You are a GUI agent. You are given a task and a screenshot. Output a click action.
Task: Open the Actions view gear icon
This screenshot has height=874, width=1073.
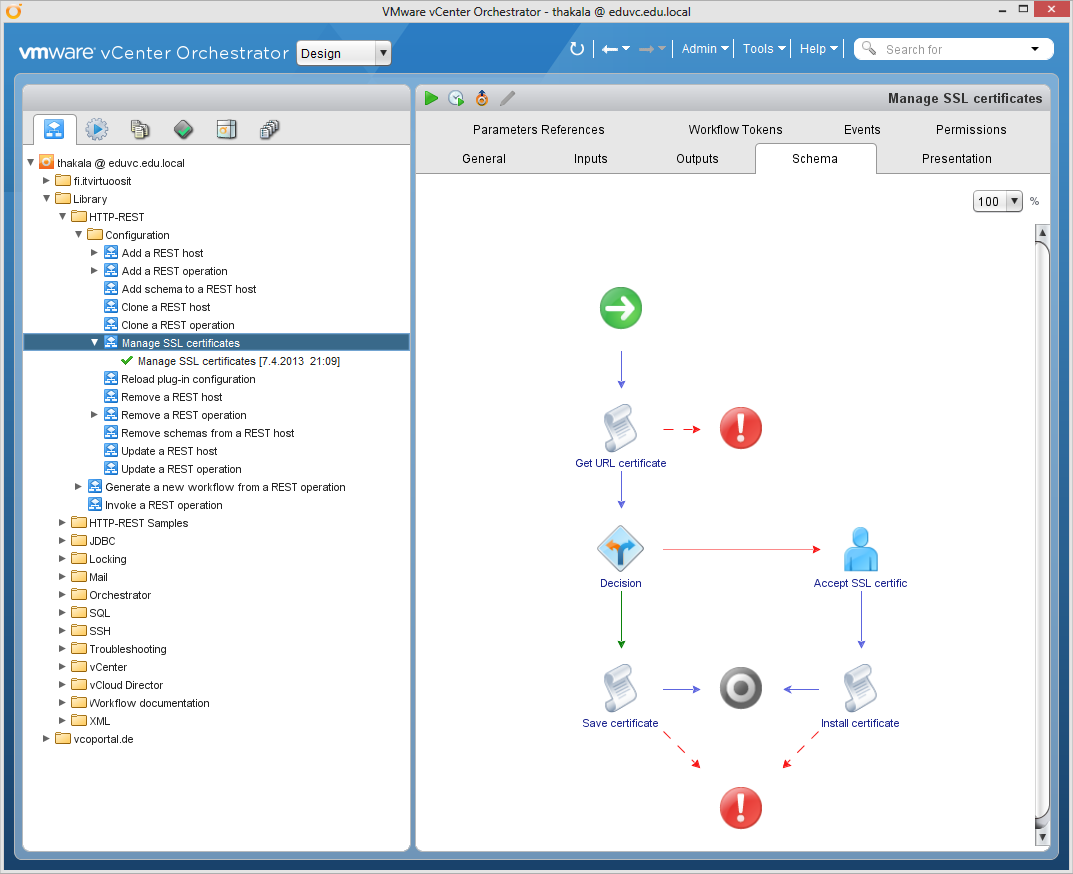point(96,129)
